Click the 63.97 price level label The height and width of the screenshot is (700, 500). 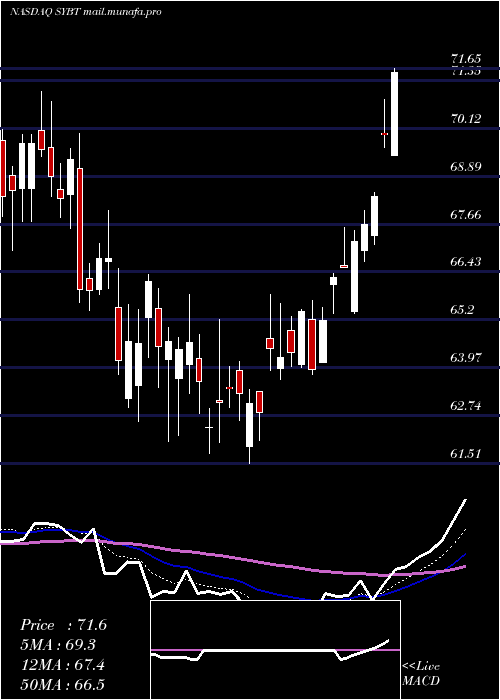(x=466, y=358)
